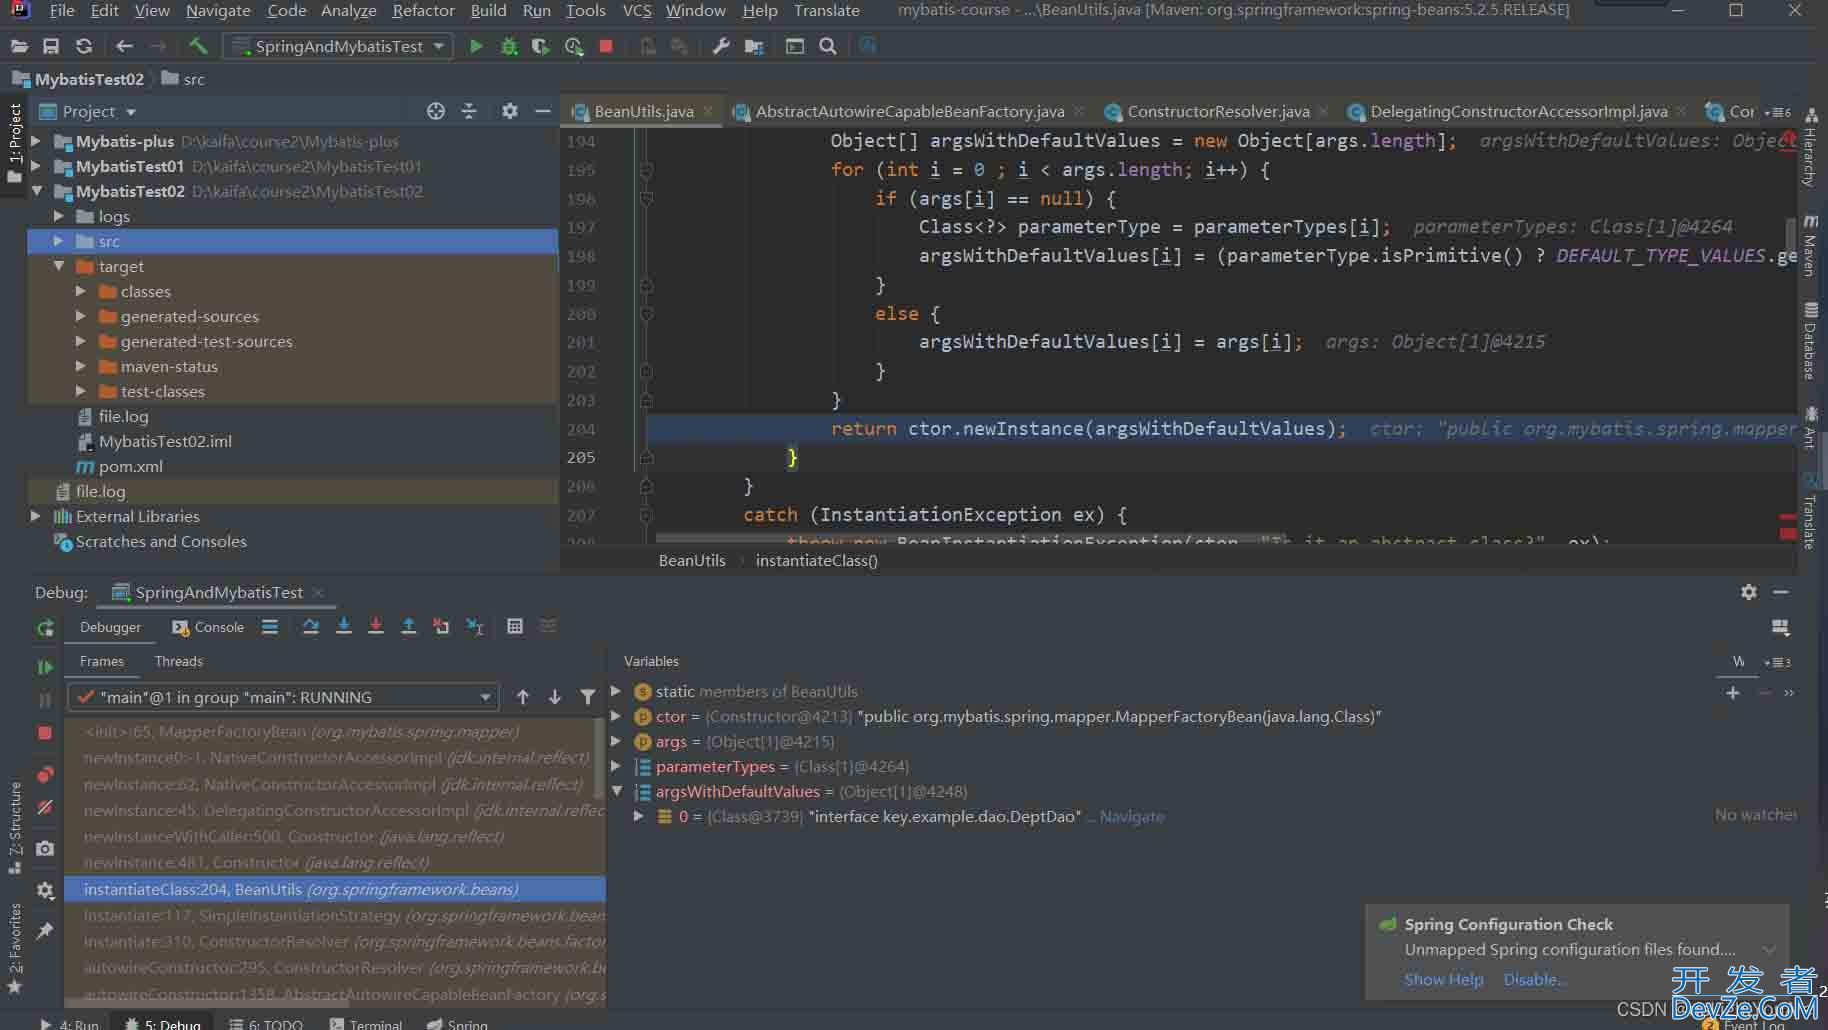Hide the Project panel
The image size is (1828, 1030).
[543, 111]
